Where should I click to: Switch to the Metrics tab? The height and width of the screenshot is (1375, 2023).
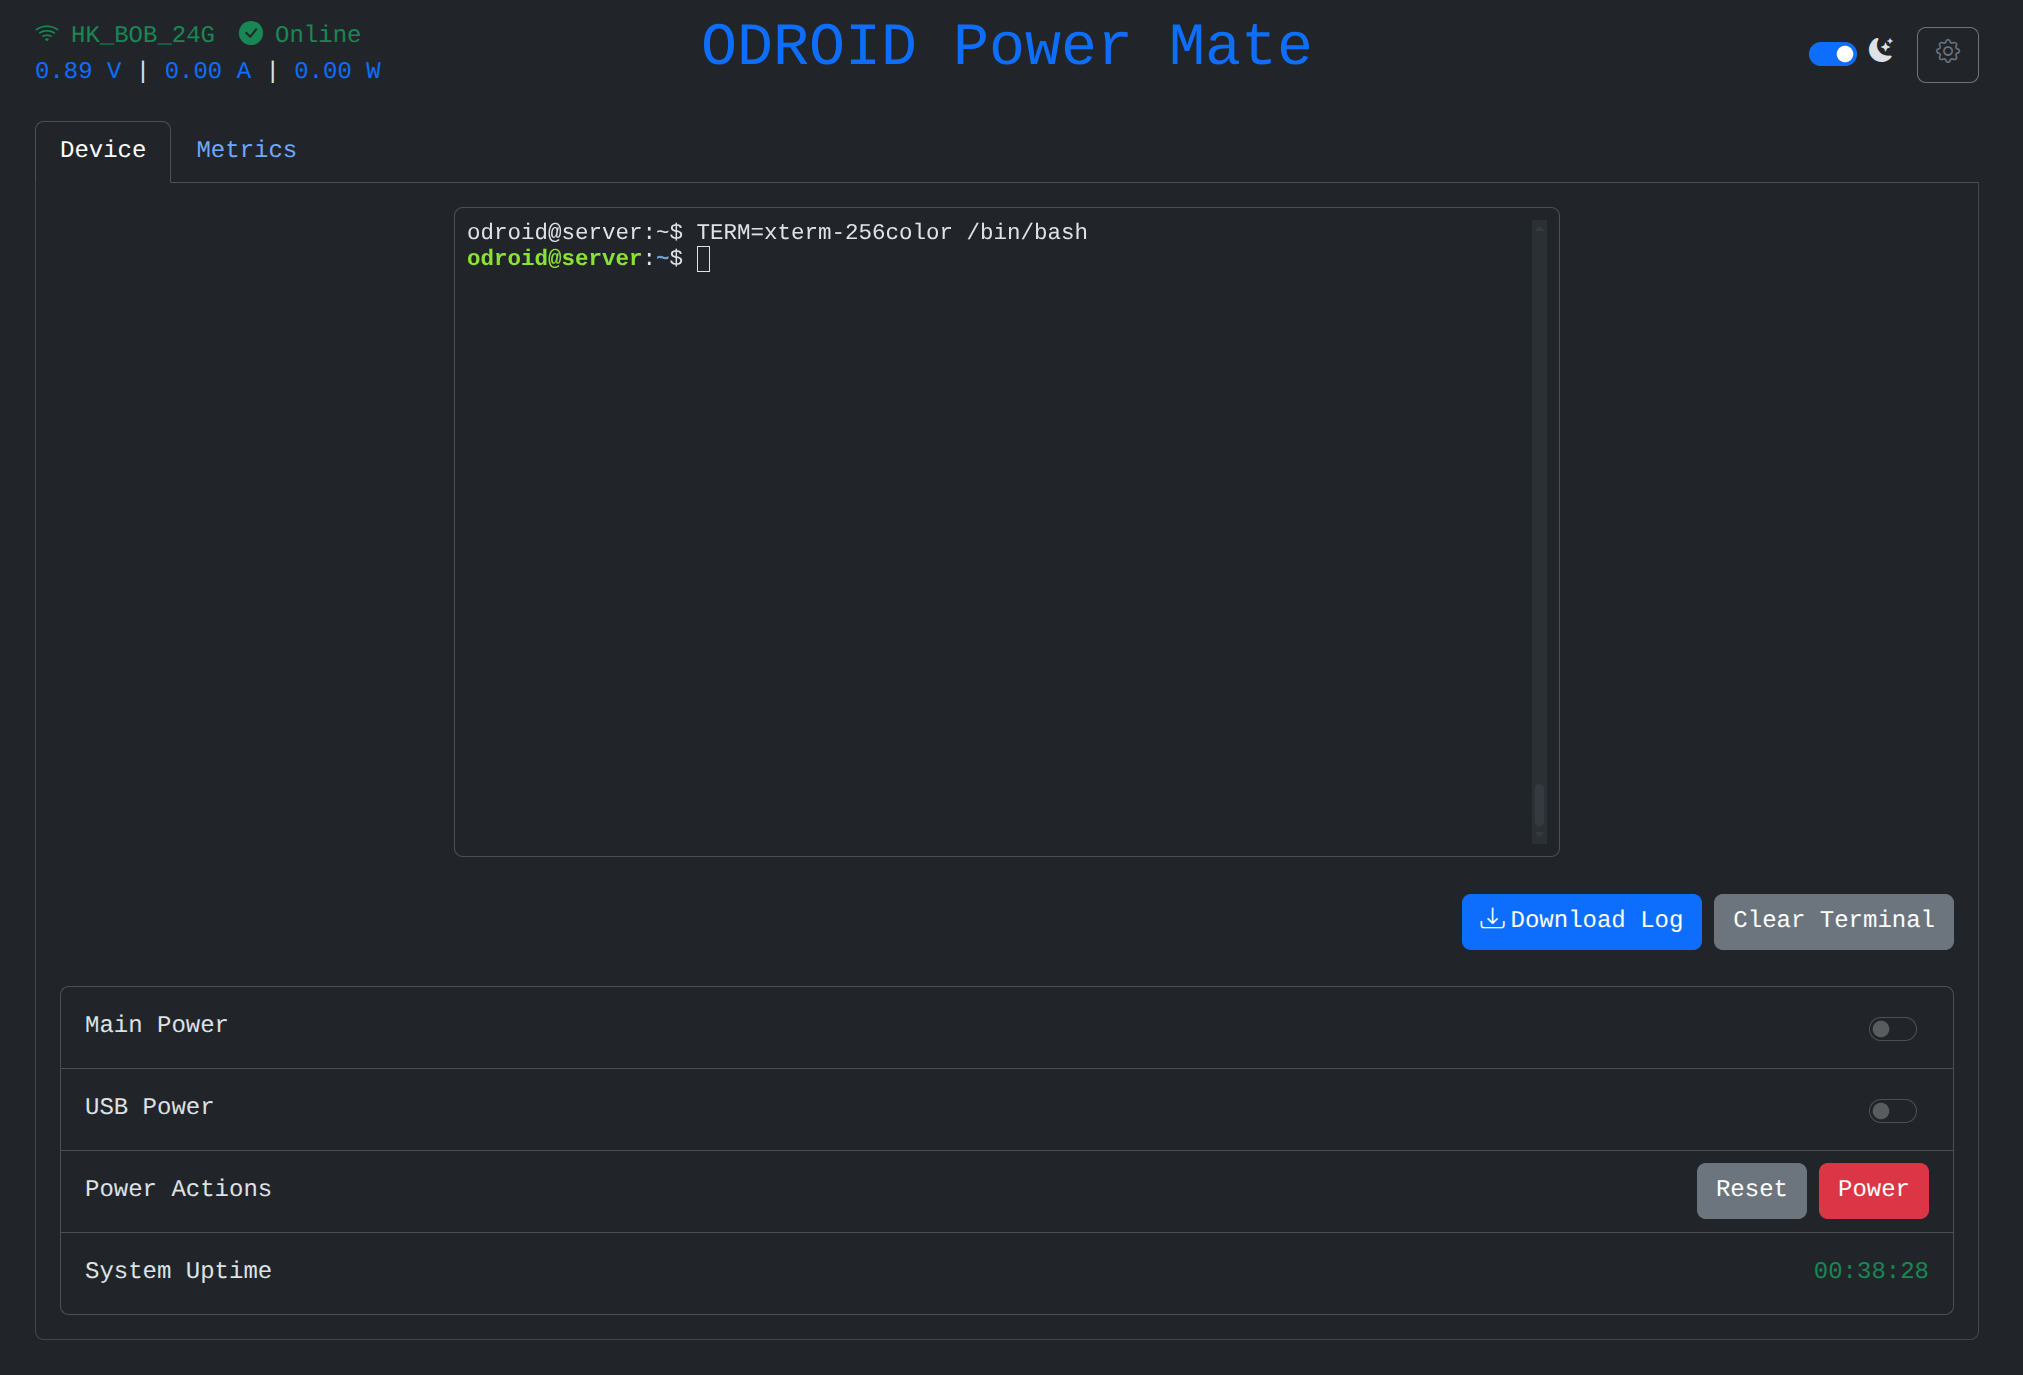coord(246,150)
